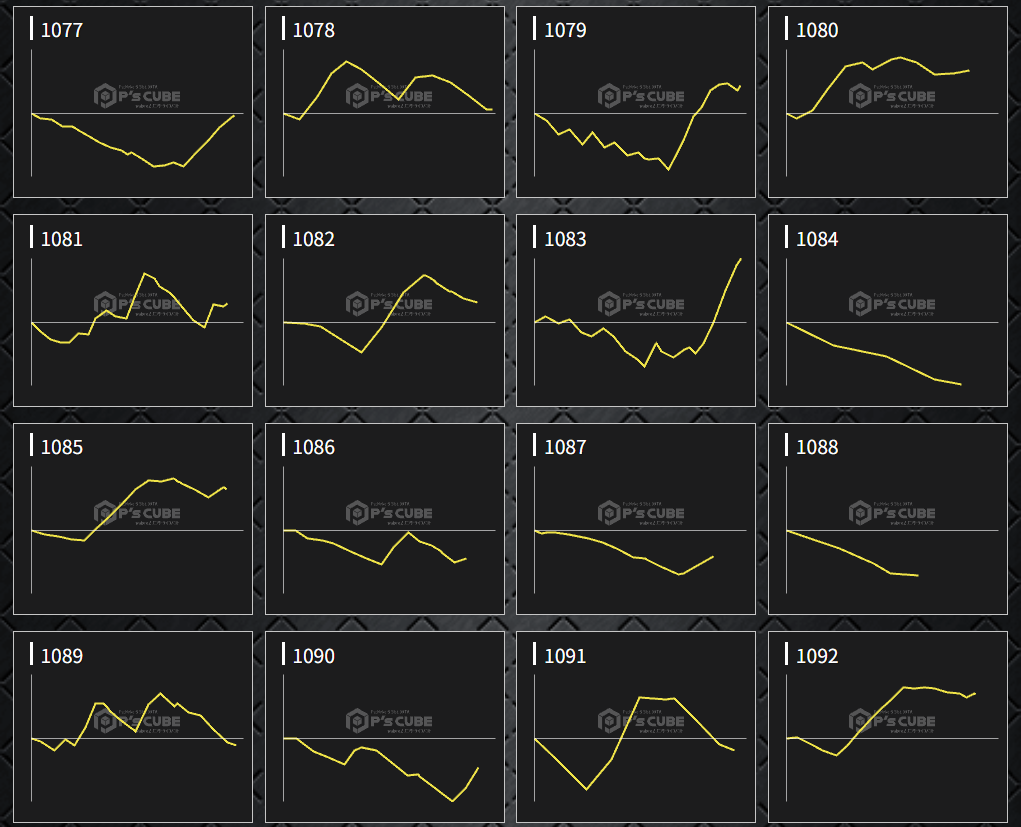Click the number label 1092
The height and width of the screenshot is (827, 1021).
click(817, 656)
